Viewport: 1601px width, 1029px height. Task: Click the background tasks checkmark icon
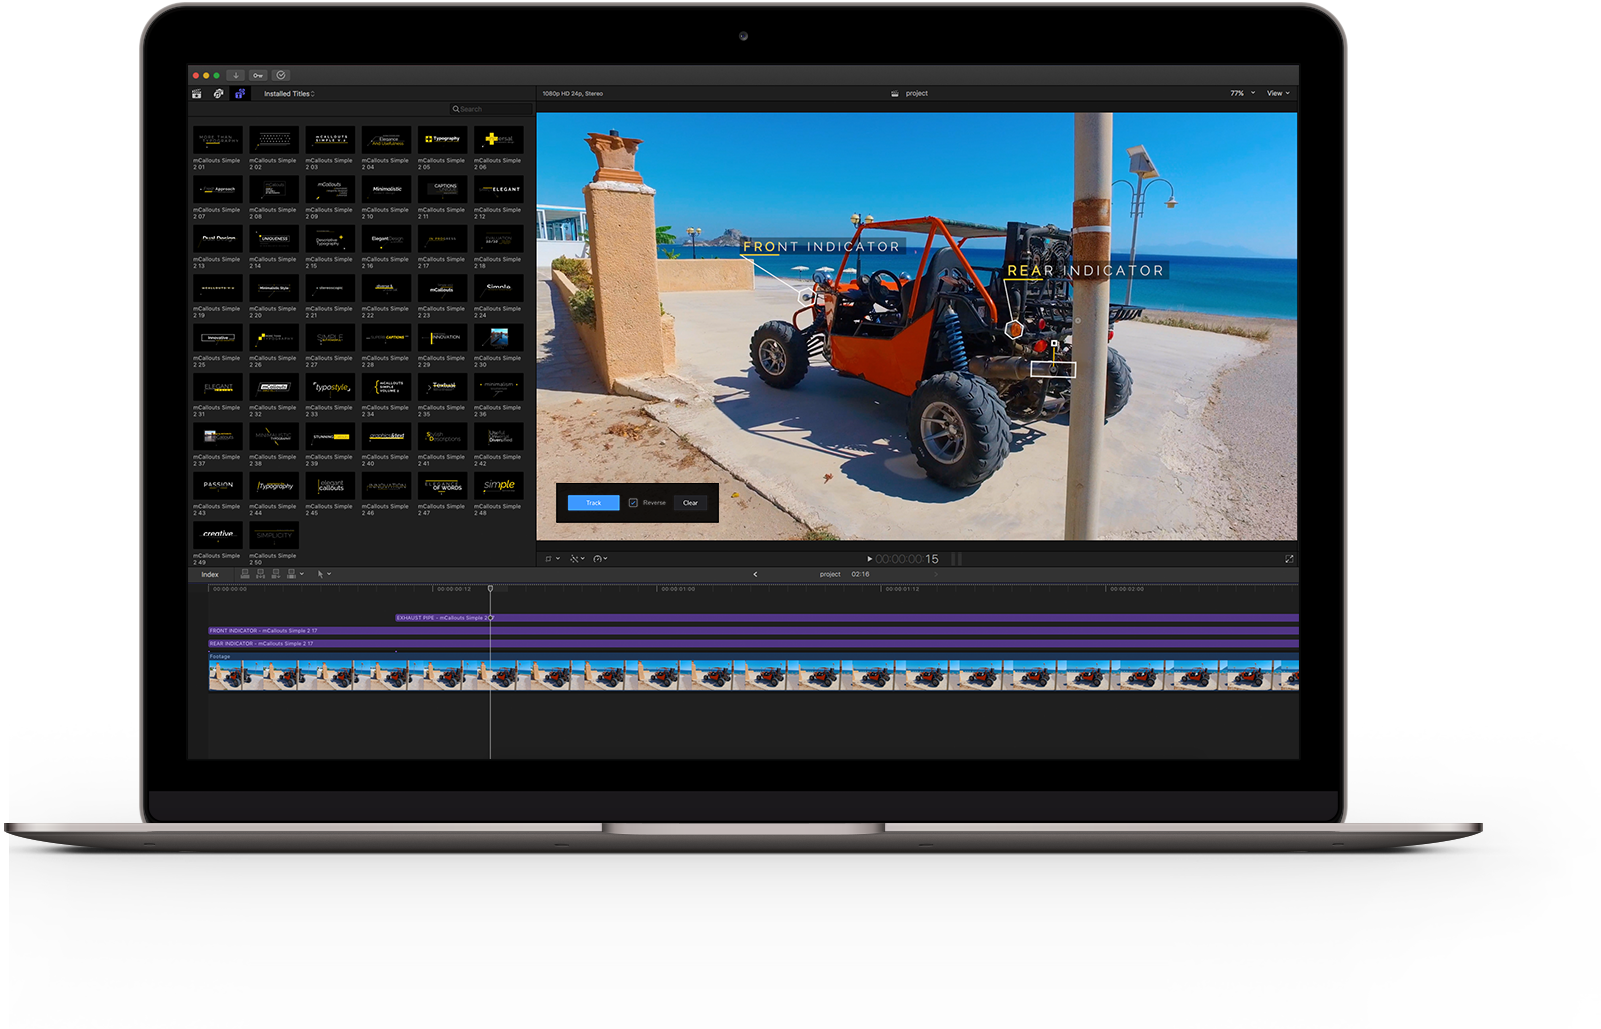point(281,75)
